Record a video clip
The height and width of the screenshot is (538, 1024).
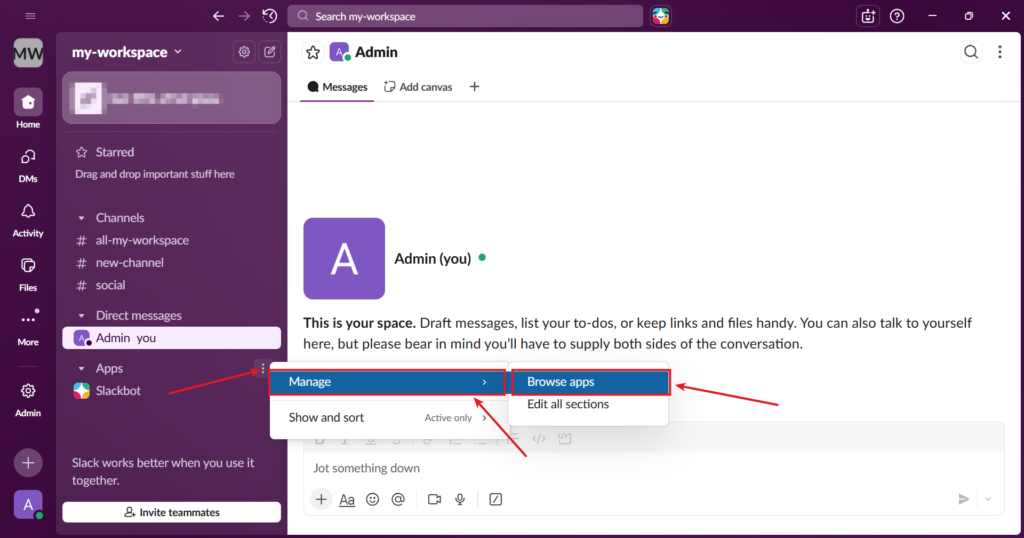pyautogui.click(x=434, y=499)
